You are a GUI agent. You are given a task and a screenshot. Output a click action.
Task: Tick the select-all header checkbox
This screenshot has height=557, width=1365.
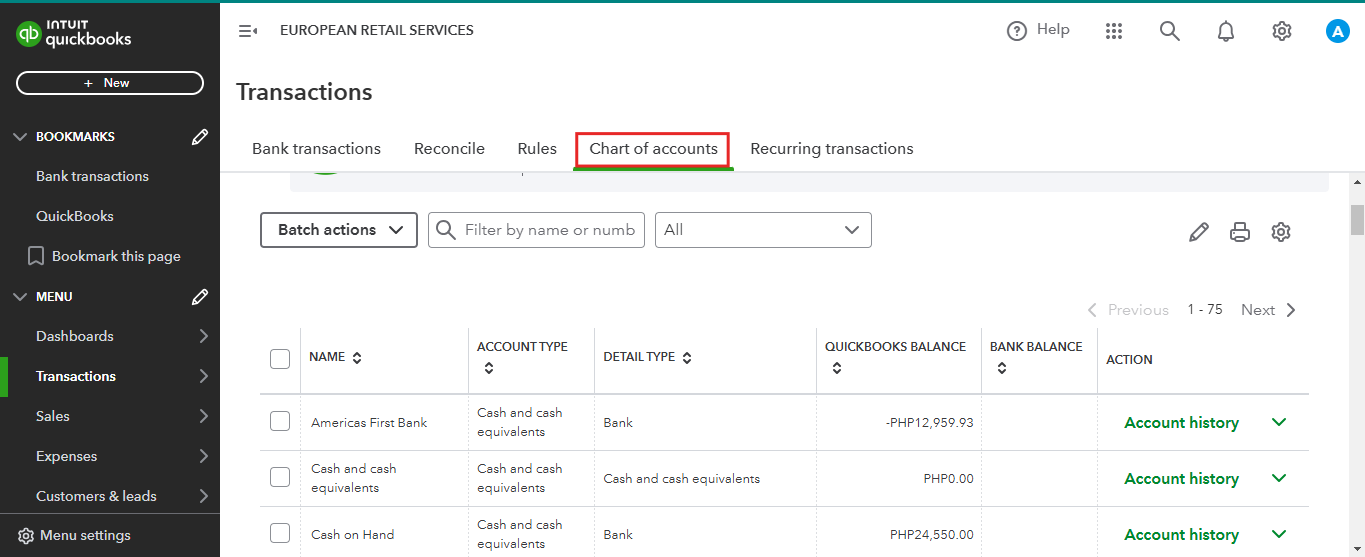(x=280, y=359)
